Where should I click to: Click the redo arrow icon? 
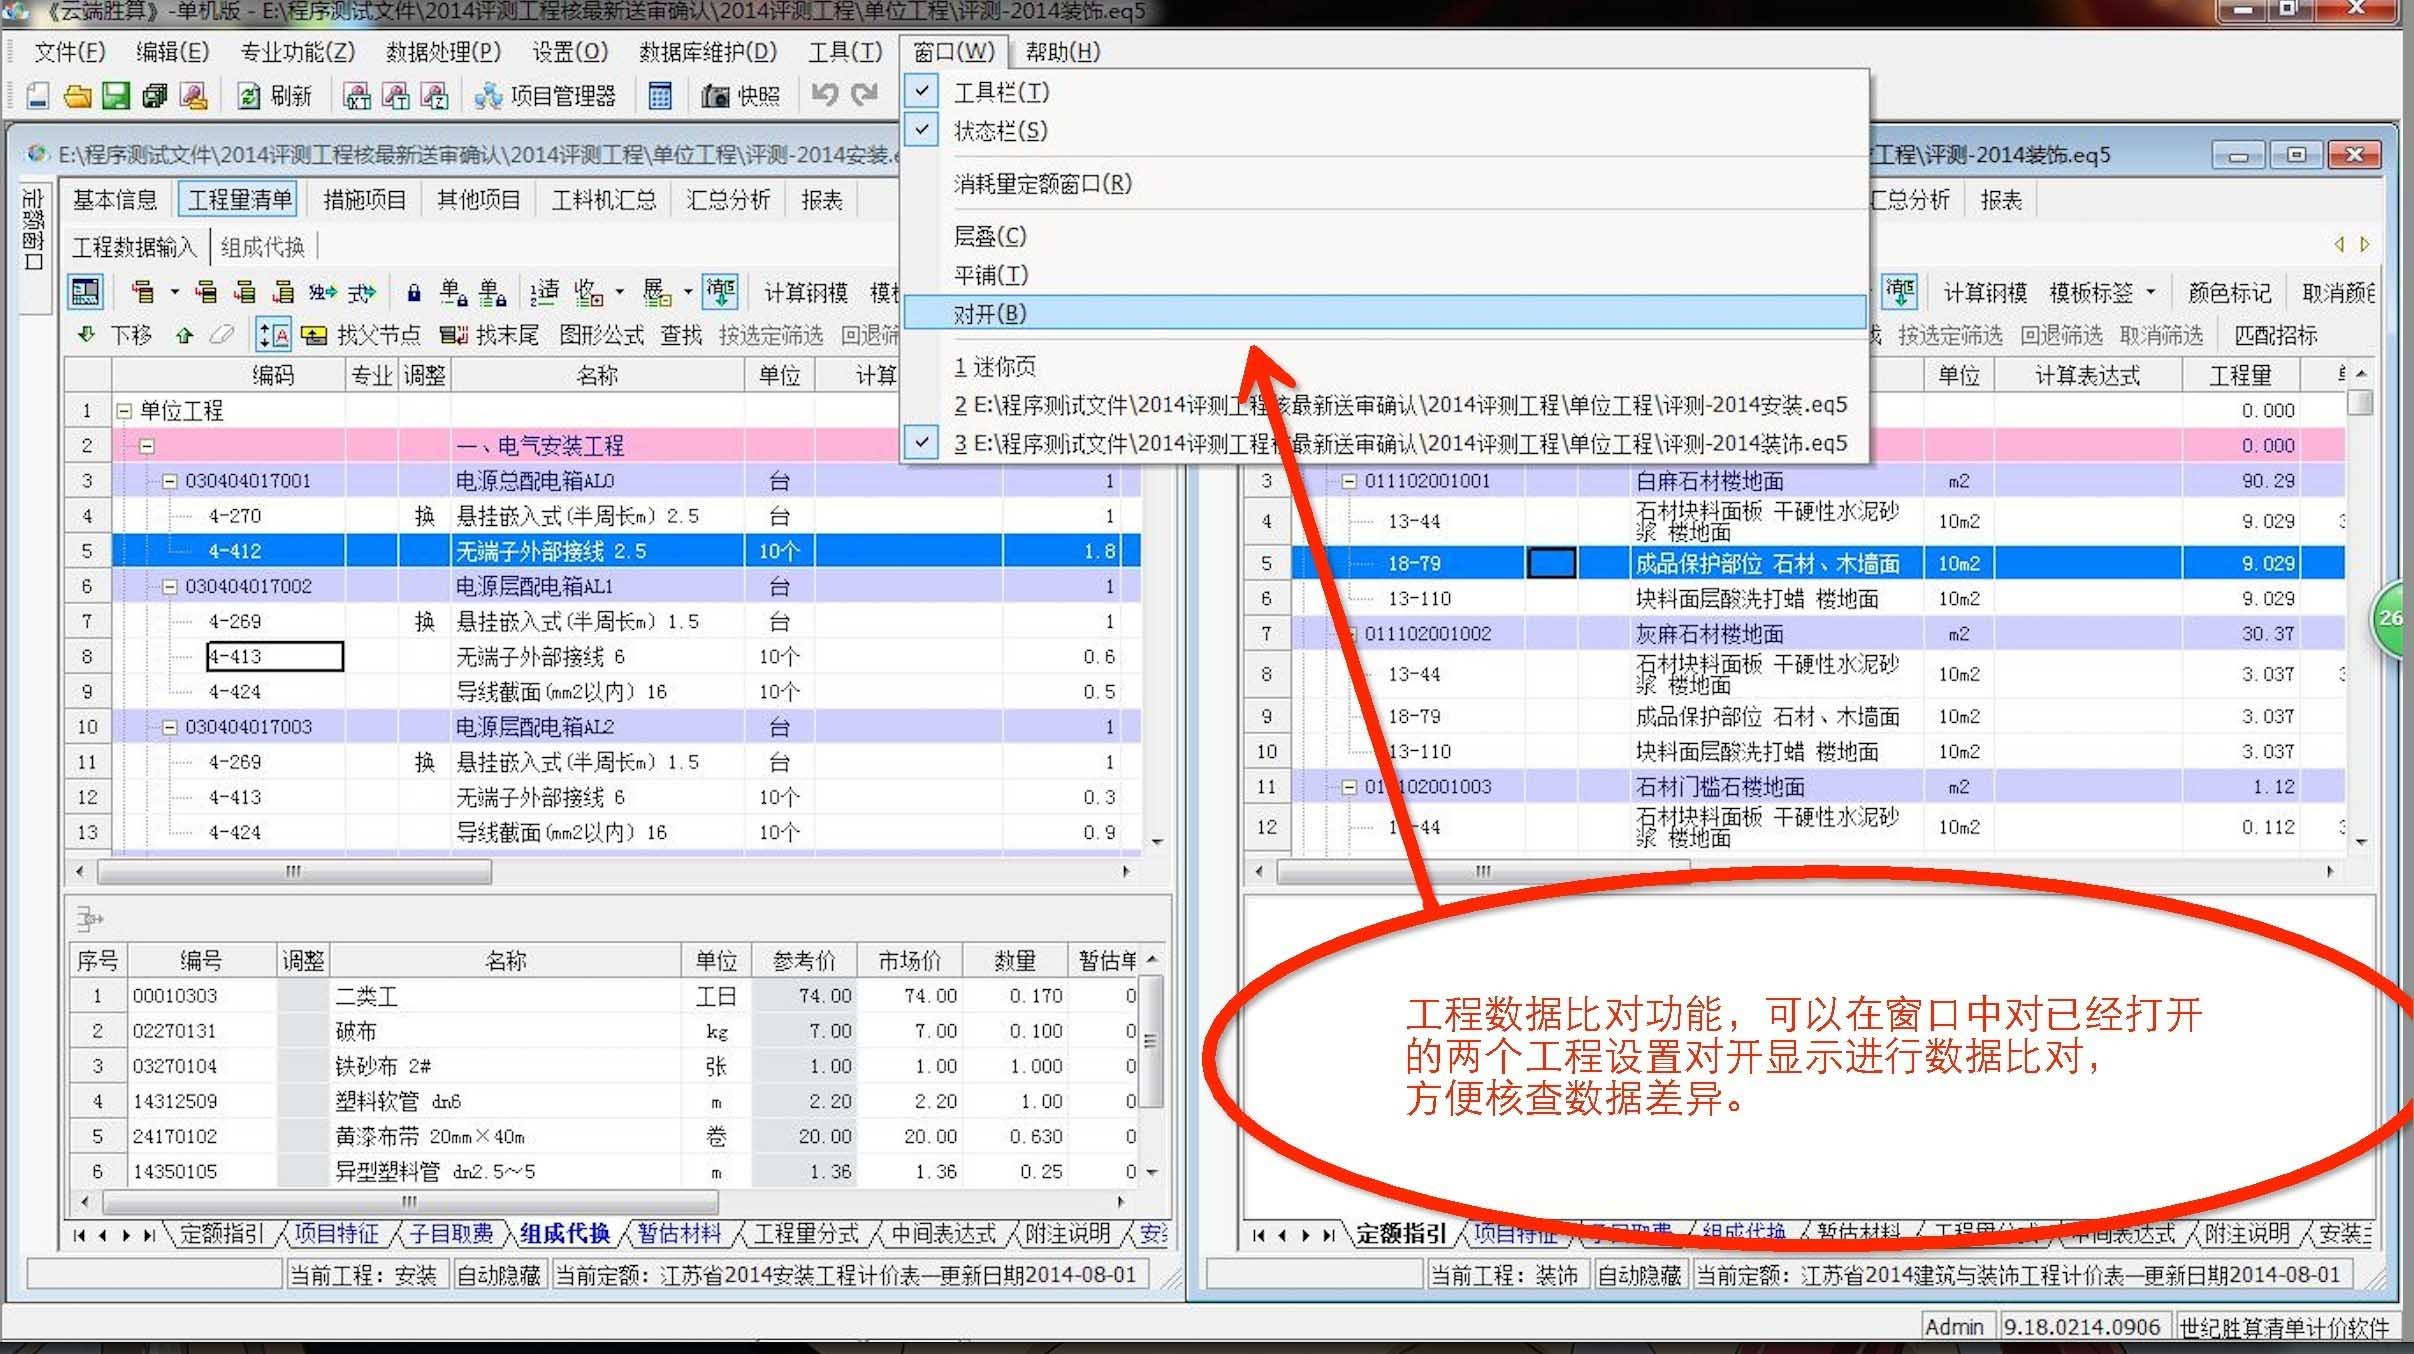tap(864, 95)
